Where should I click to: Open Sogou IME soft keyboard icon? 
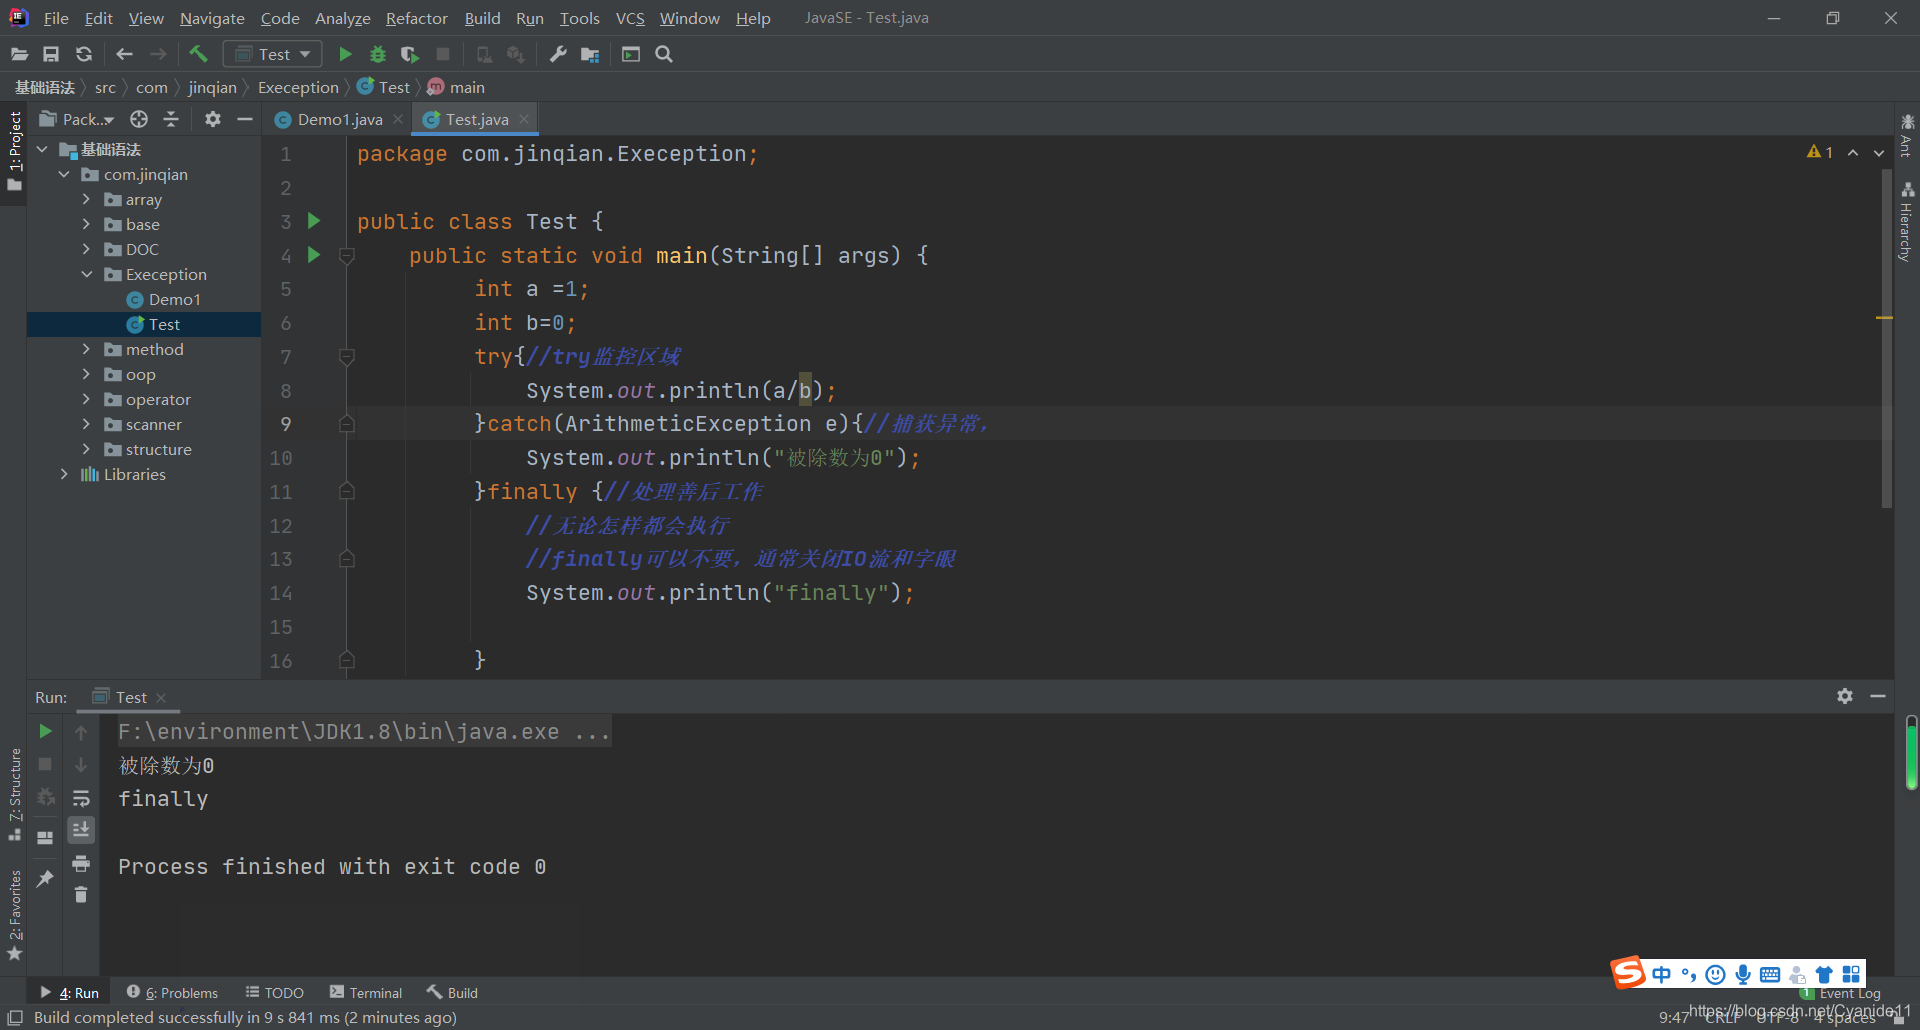tap(1770, 974)
